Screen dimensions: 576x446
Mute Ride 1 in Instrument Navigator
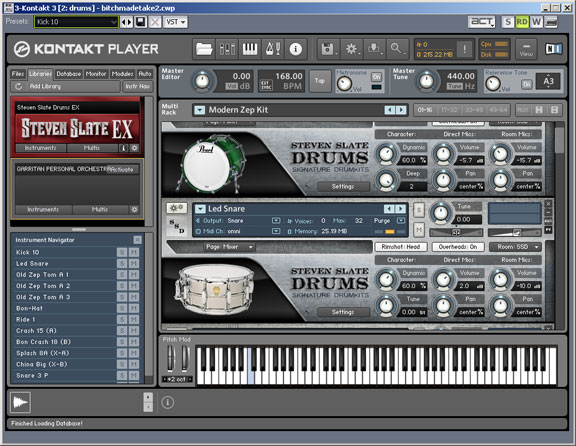(134, 320)
